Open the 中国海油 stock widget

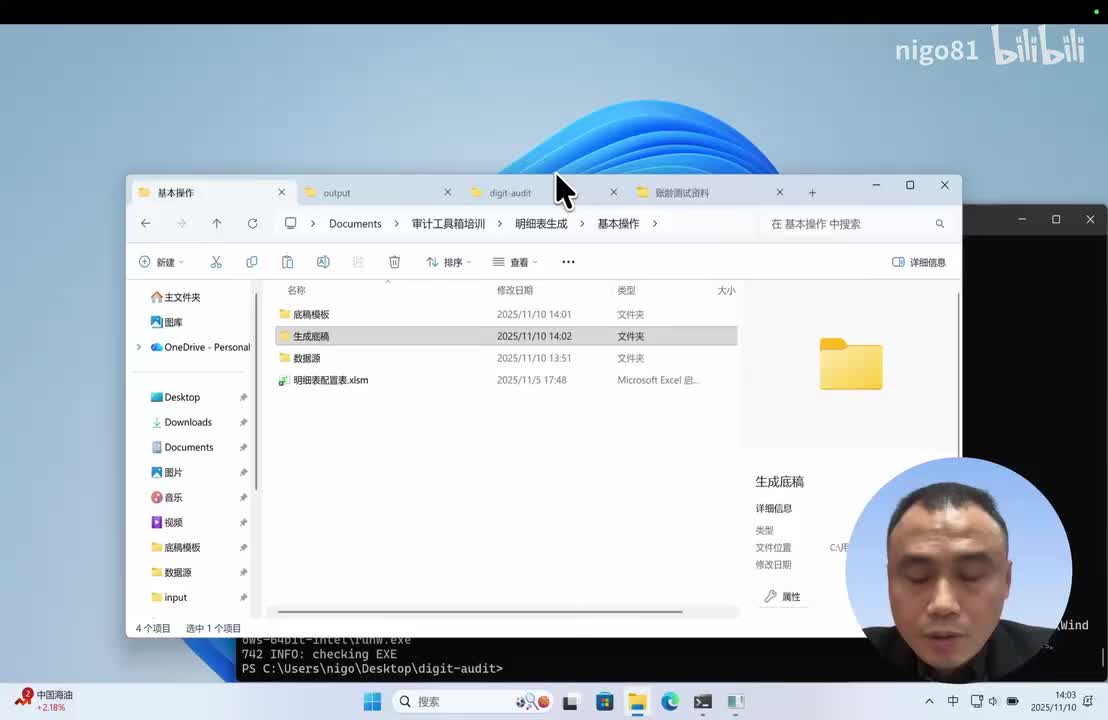click(x=44, y=701)
